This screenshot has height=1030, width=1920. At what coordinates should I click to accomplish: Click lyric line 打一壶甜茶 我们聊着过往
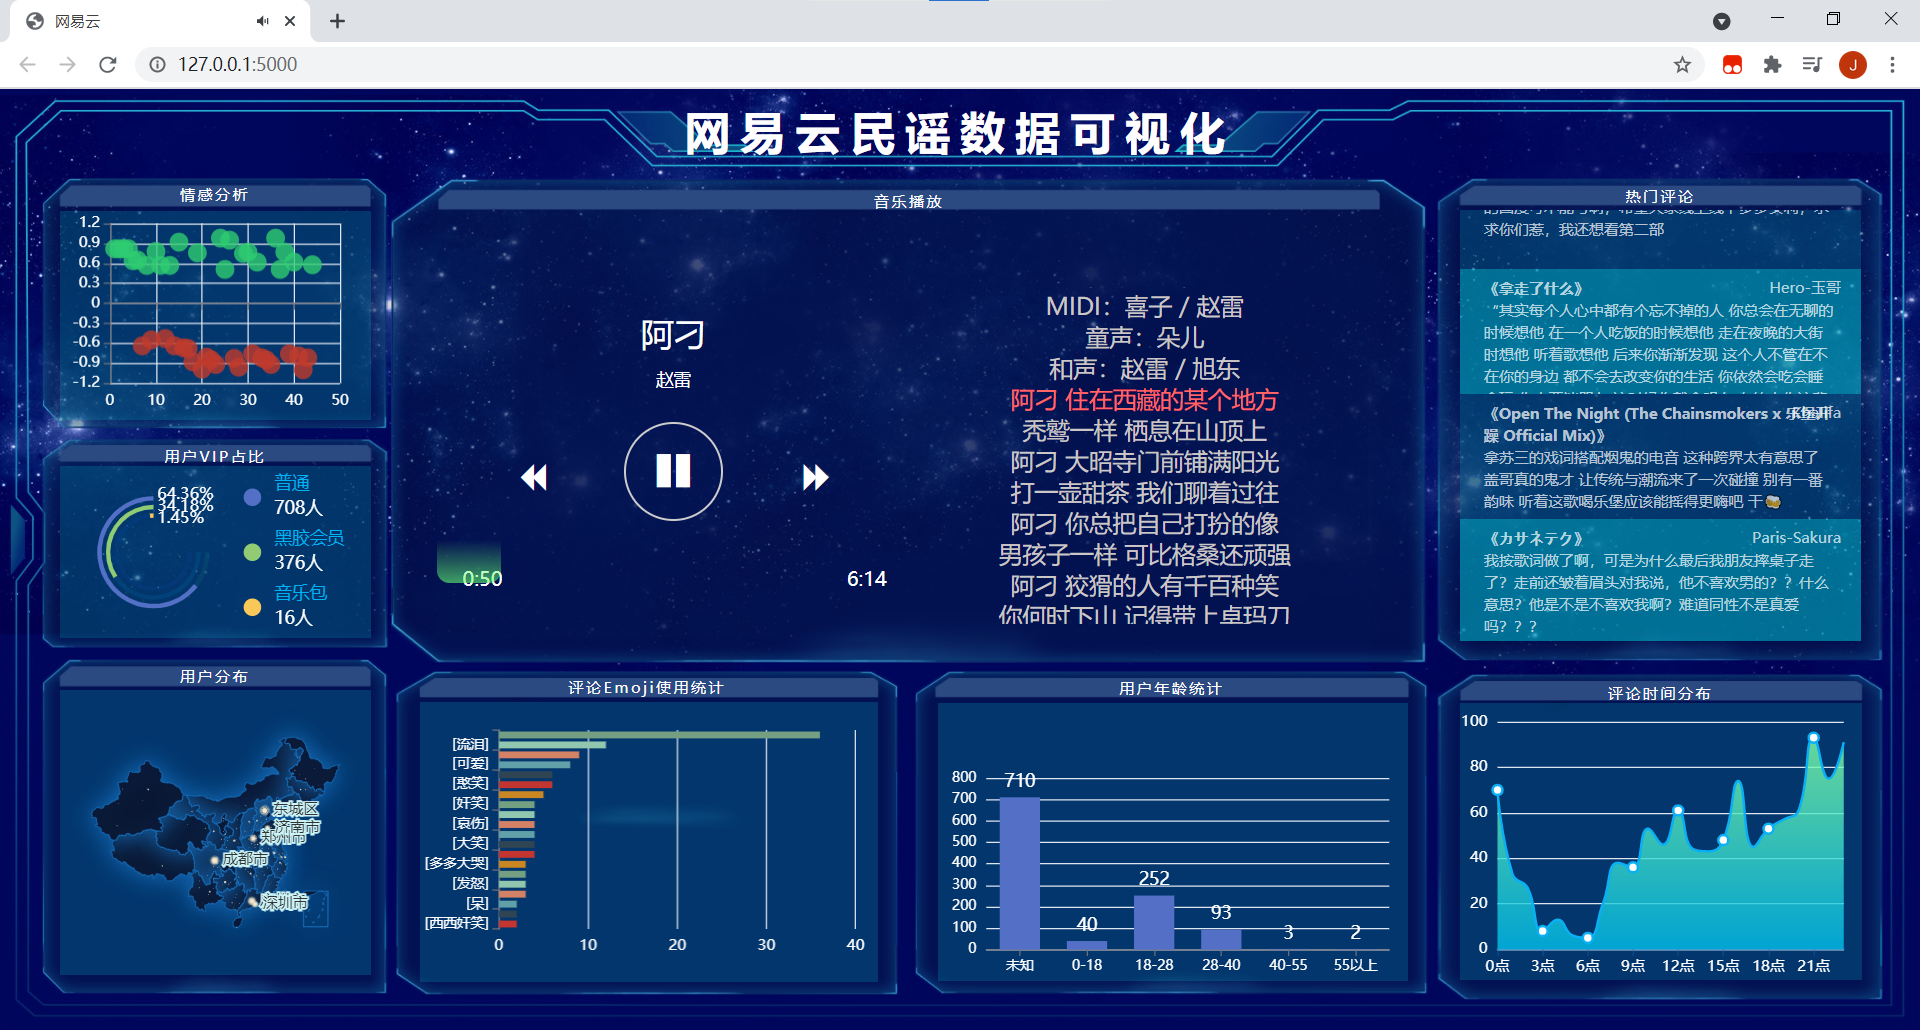[x=1144, y=493]
